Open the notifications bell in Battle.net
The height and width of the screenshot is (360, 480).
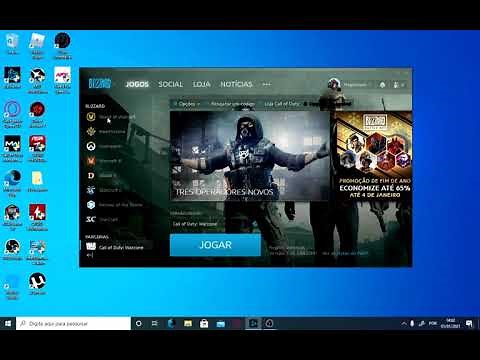point(382,85)
